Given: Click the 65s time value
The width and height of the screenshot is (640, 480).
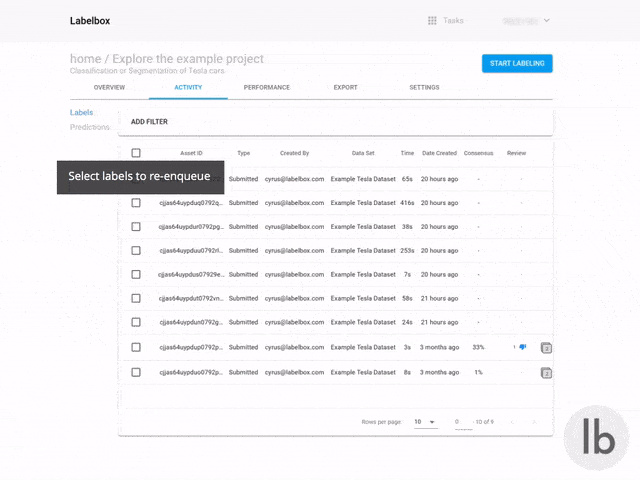Looking at the screenshot, I should [x=407, y=179].
